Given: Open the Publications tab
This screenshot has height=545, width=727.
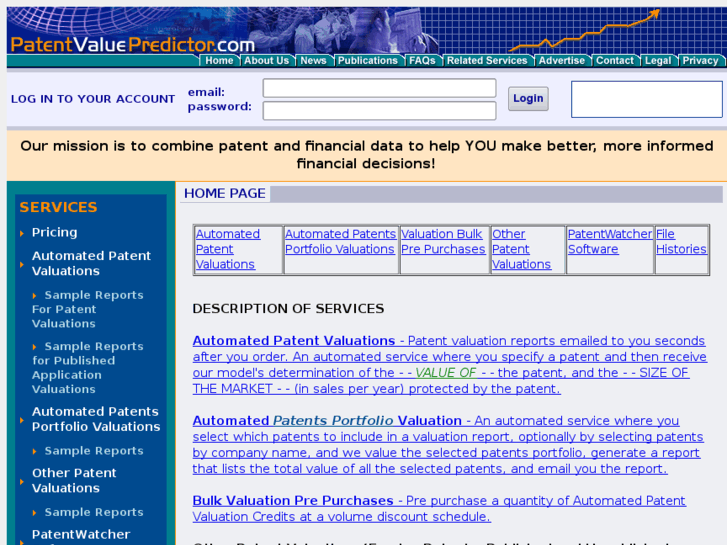Looking at the screenshot, I should tap(368, 61).
